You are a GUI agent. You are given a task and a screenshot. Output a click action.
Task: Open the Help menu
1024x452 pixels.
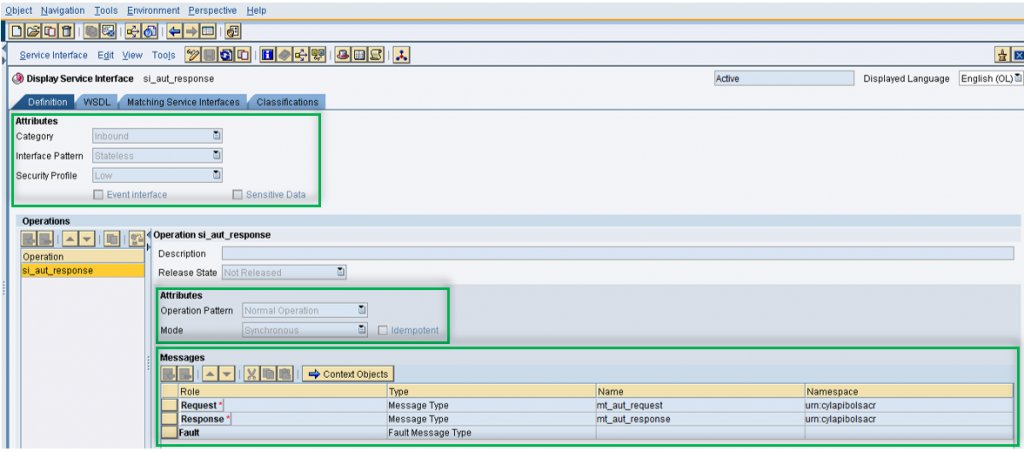pyautogui.click(x=257, y=10)
